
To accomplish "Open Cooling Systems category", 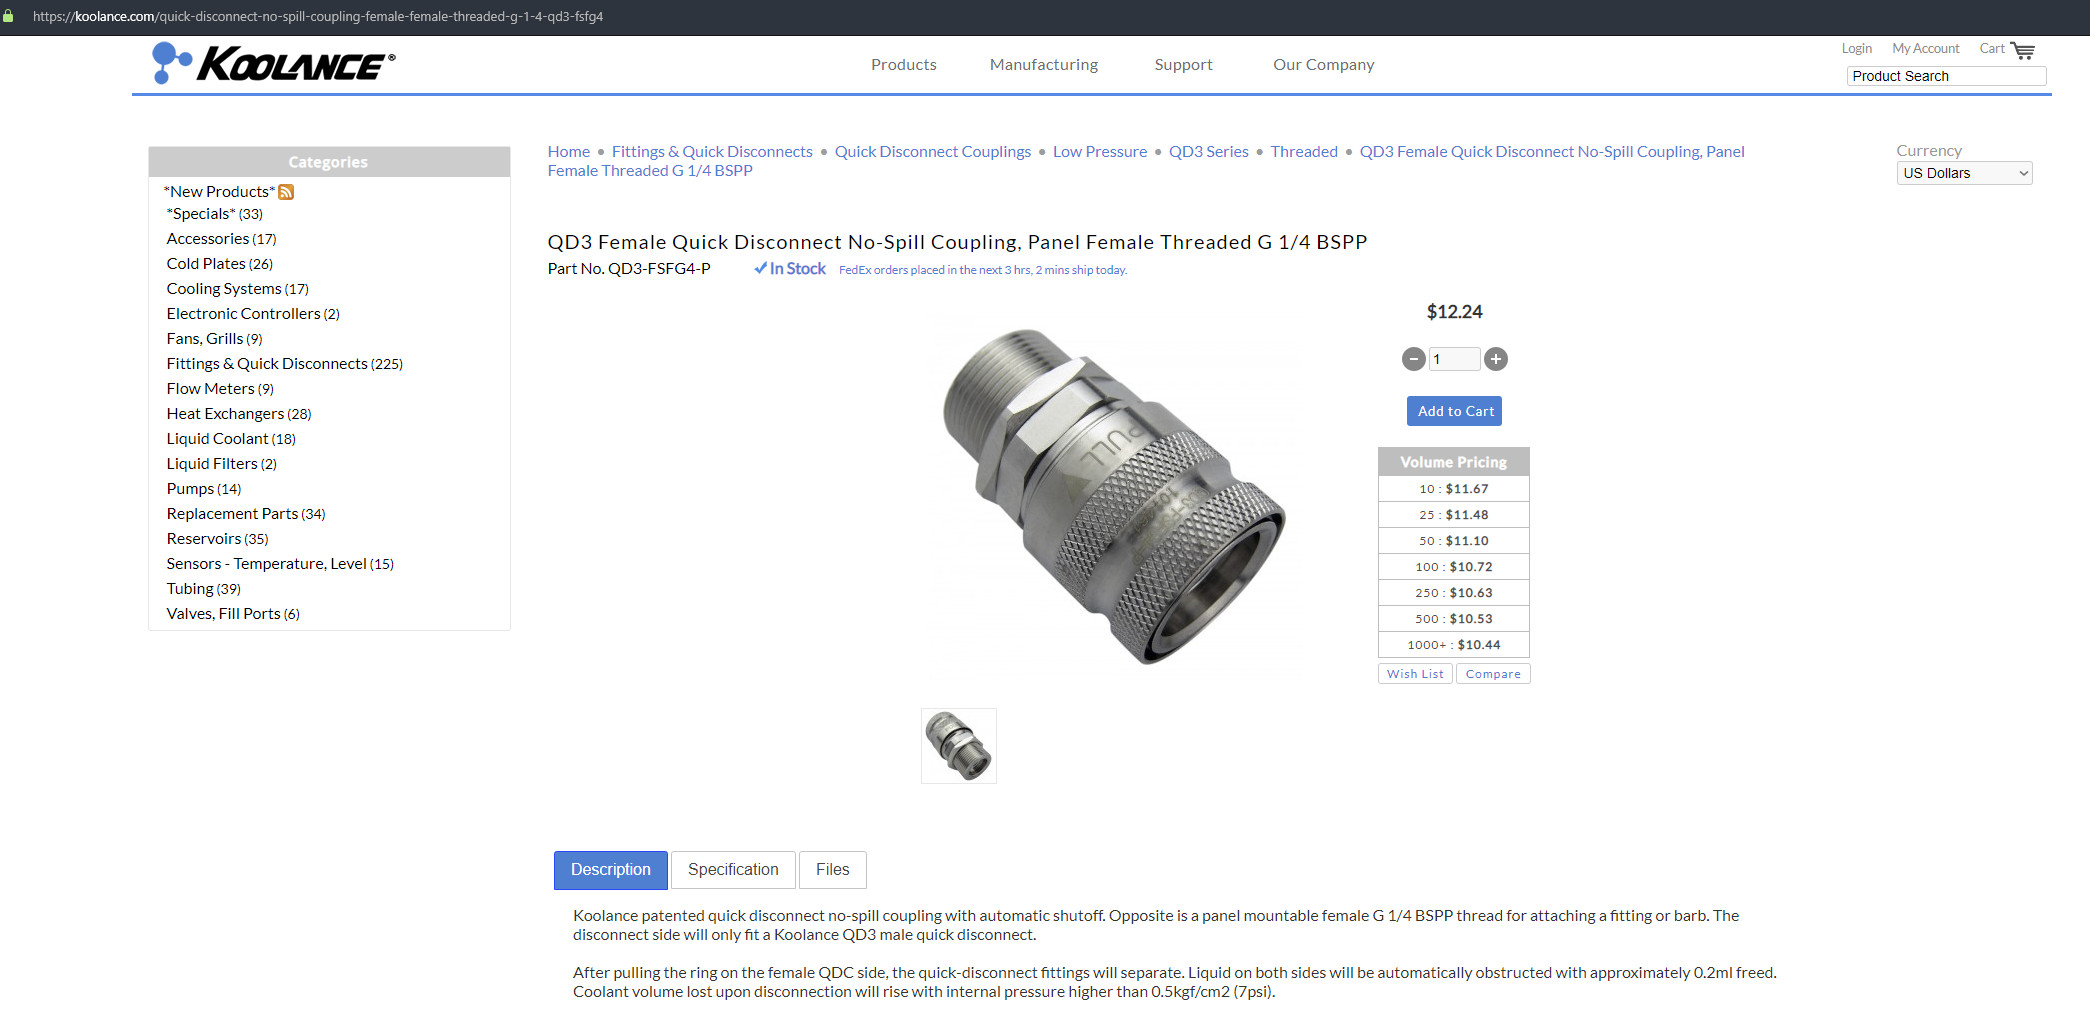I will point(237,289).
